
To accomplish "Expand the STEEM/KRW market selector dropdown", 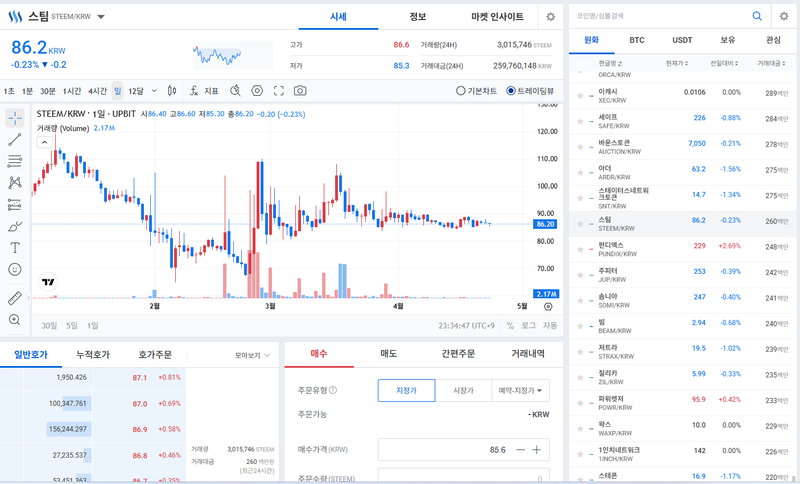I will 101,17.
